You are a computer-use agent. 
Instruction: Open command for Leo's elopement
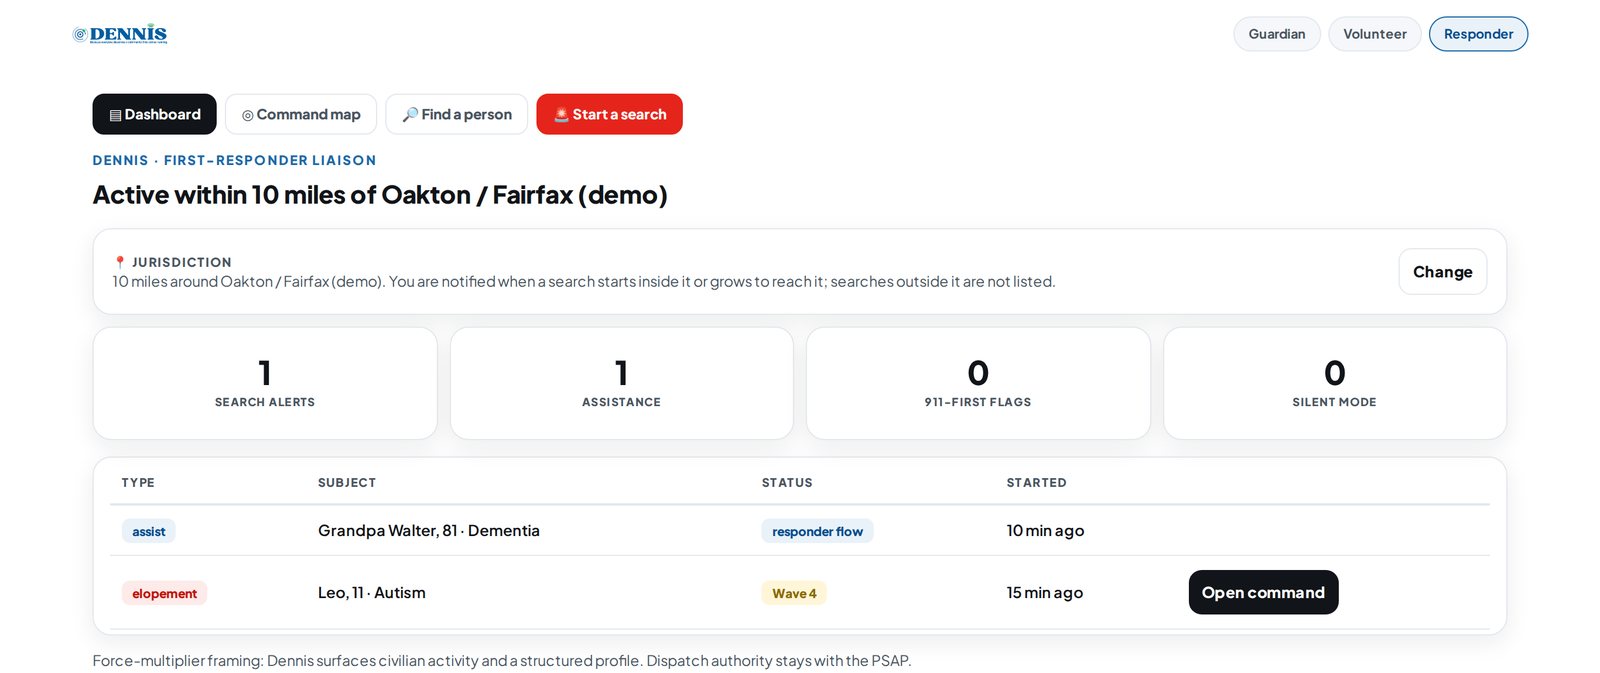click(1263, 592)
